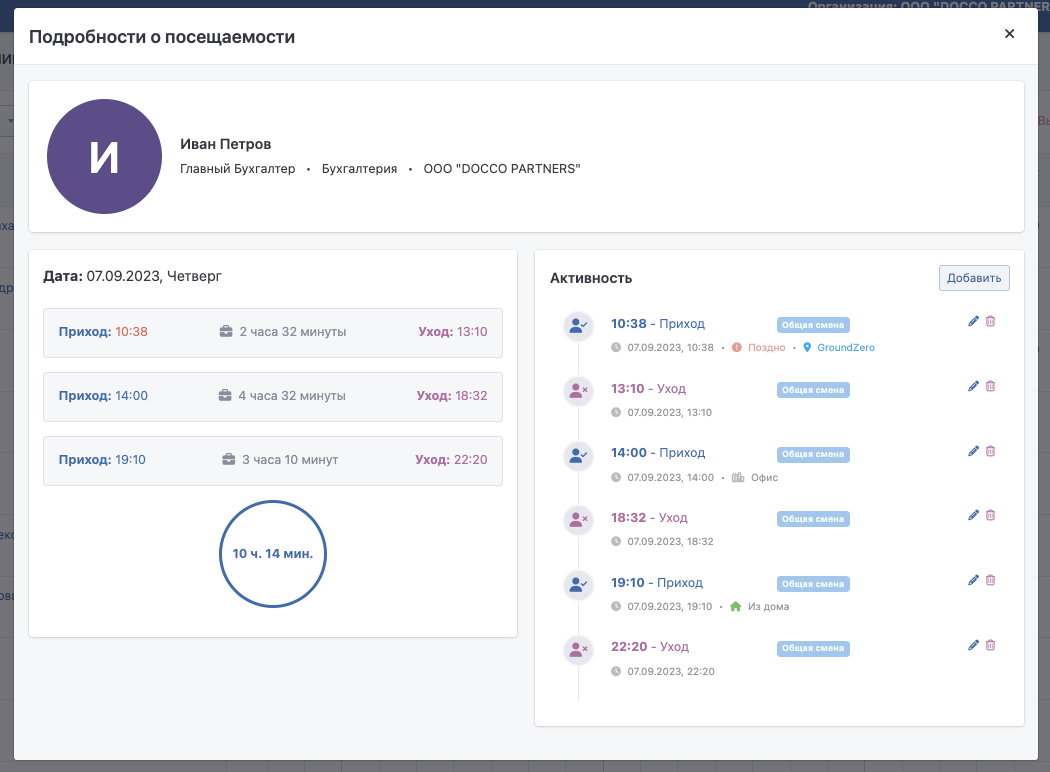Viewport: 1050px width, 772px height.
Task: Click the Из дома location label
Action: pyautogui.click(x=769, y=607)
